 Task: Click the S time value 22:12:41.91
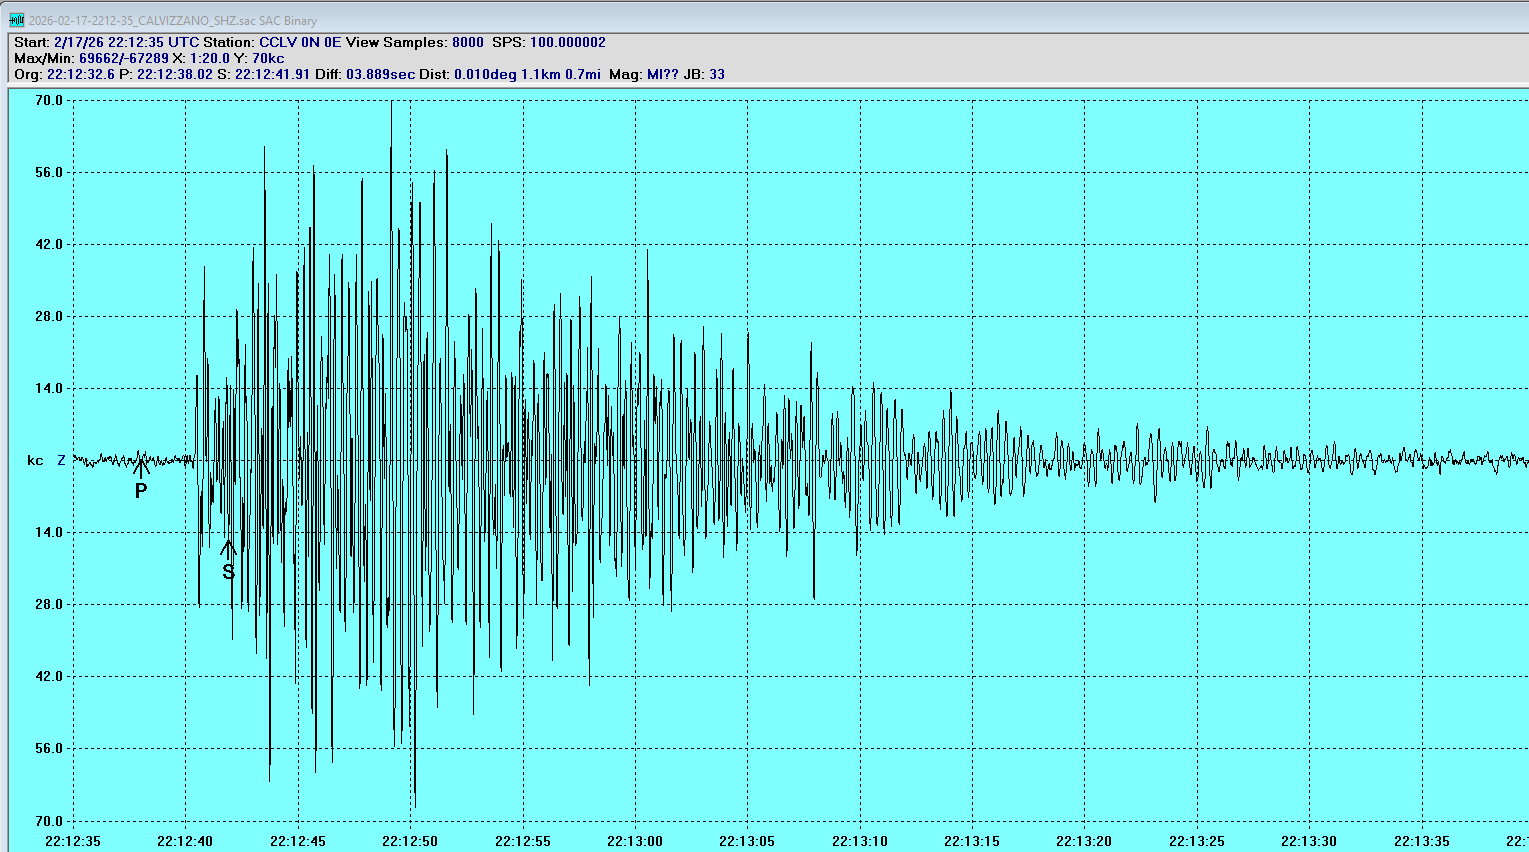[x=272, y=74]
